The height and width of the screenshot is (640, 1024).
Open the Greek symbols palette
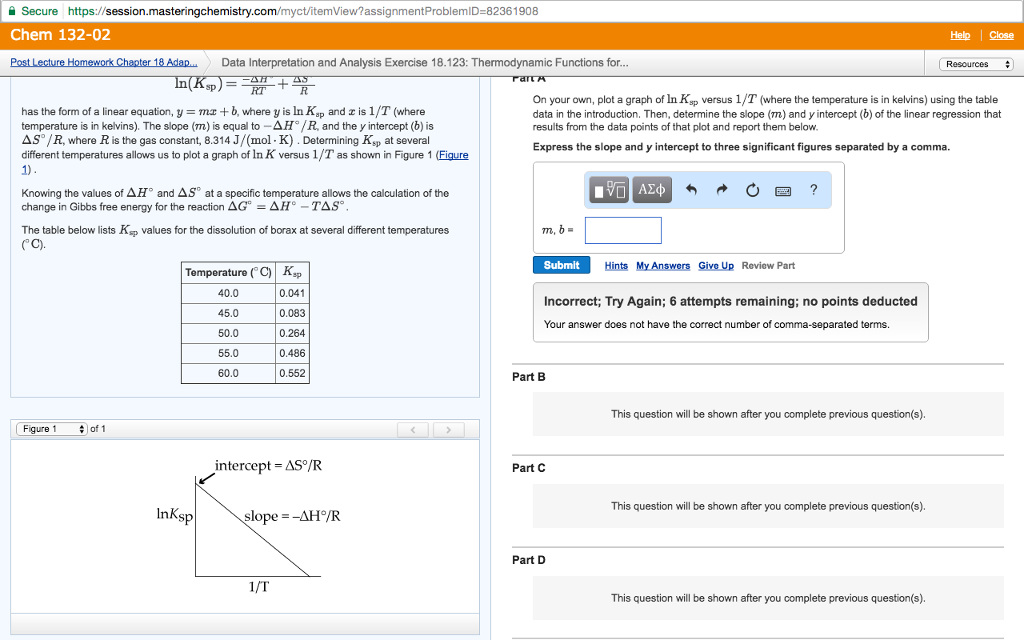coord(652,190)
